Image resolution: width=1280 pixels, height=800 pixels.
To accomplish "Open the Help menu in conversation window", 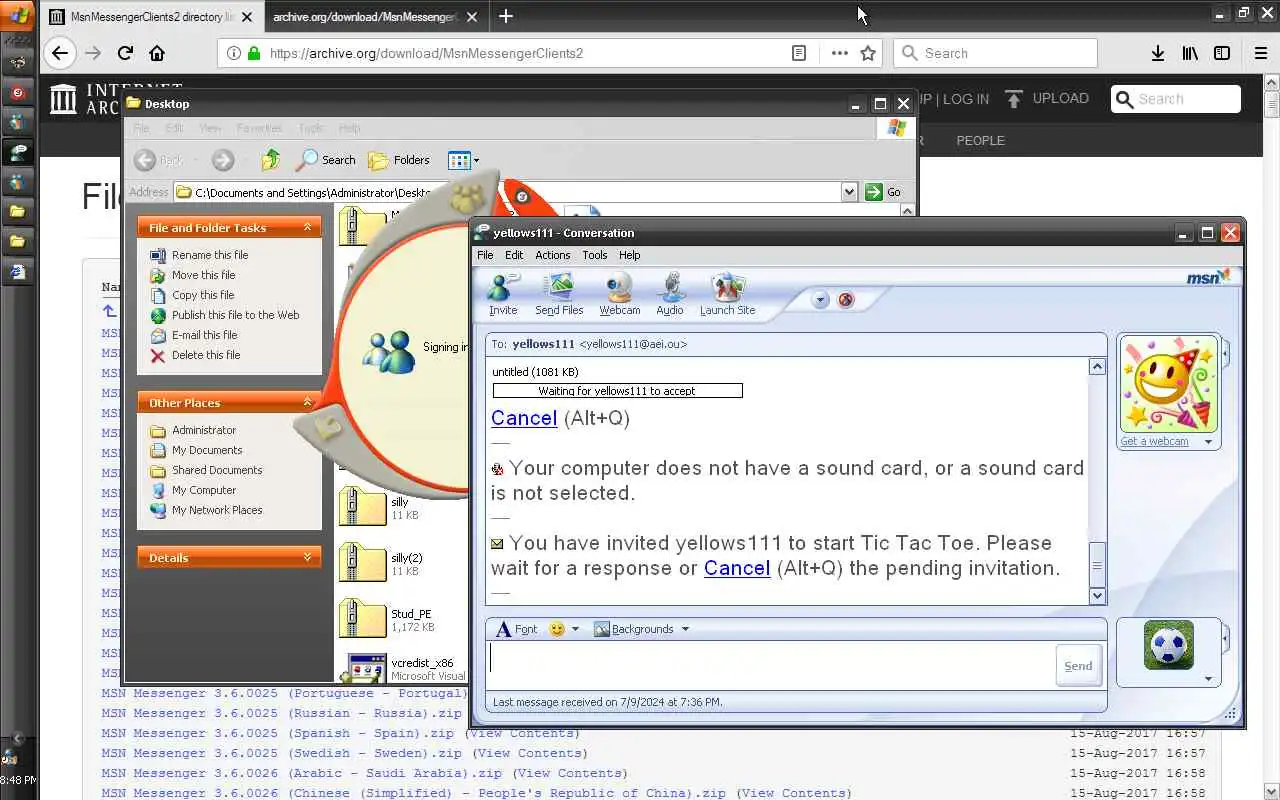I will point(629,255).
